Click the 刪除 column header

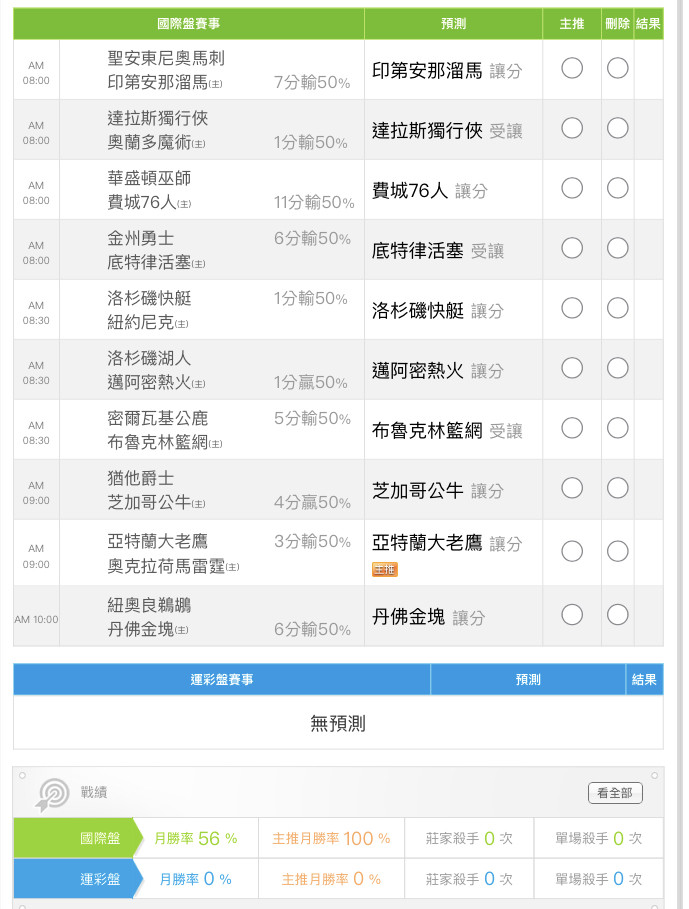pyautogui.click(x=618, y=24)
